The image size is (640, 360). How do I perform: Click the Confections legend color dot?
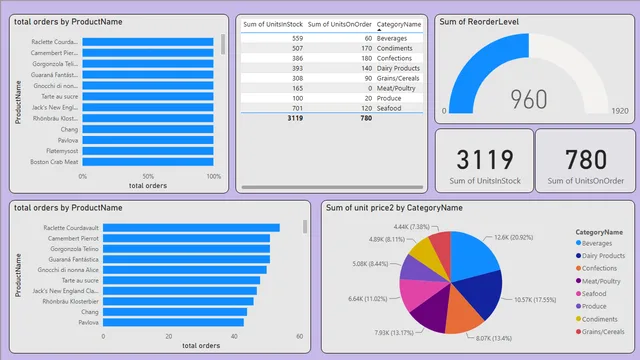pyautogui.click(x=578, y=268)
